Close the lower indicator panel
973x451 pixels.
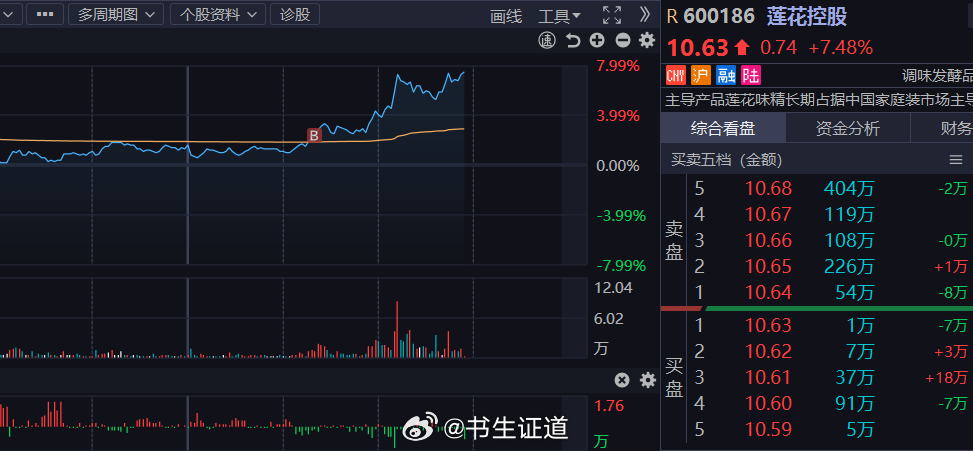622,380
